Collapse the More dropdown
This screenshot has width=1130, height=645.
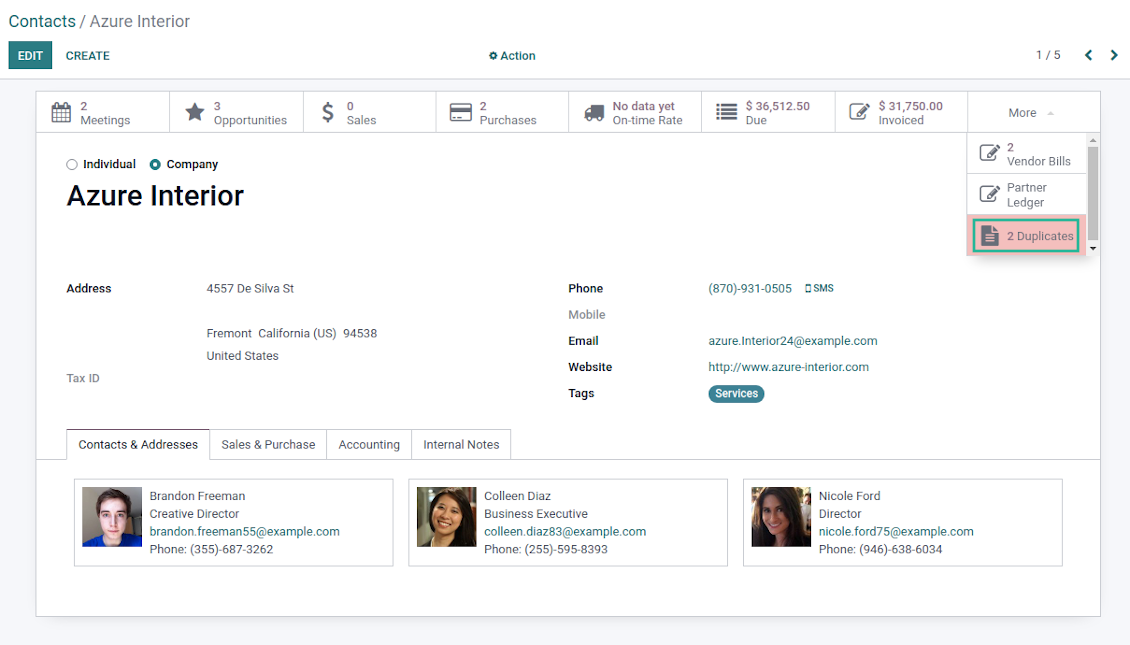(x=1031, y=113)
